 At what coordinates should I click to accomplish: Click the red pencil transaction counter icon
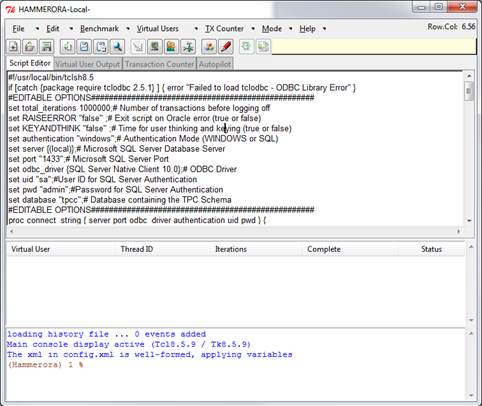coord(226,46)
